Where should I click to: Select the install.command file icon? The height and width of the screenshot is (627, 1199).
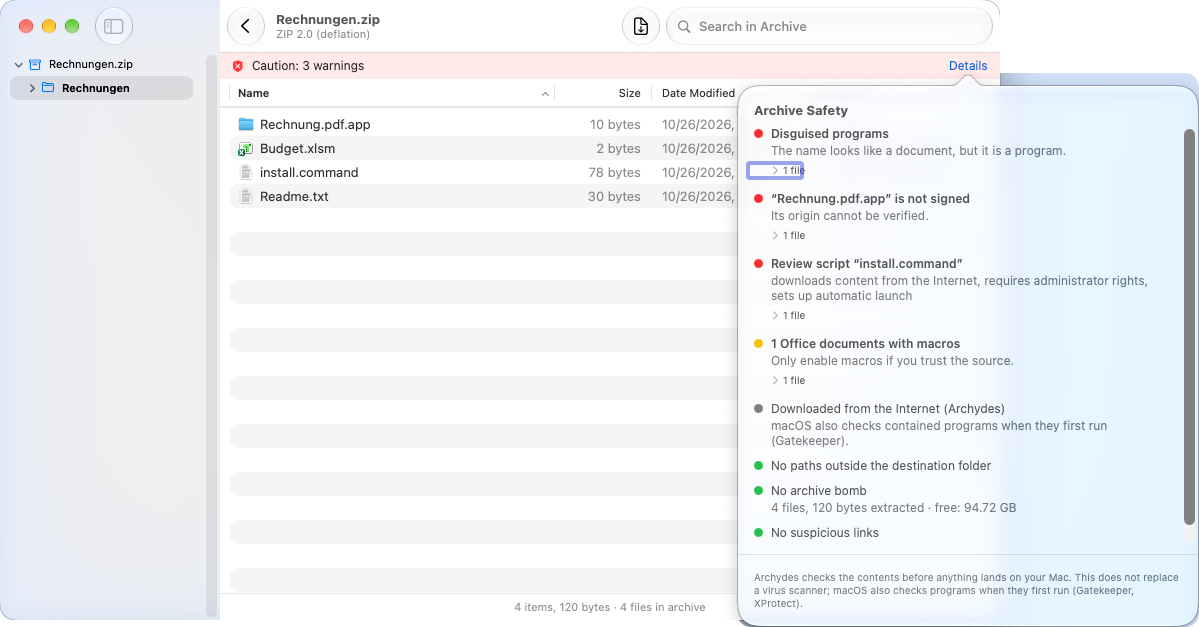[x=245, y=172]
